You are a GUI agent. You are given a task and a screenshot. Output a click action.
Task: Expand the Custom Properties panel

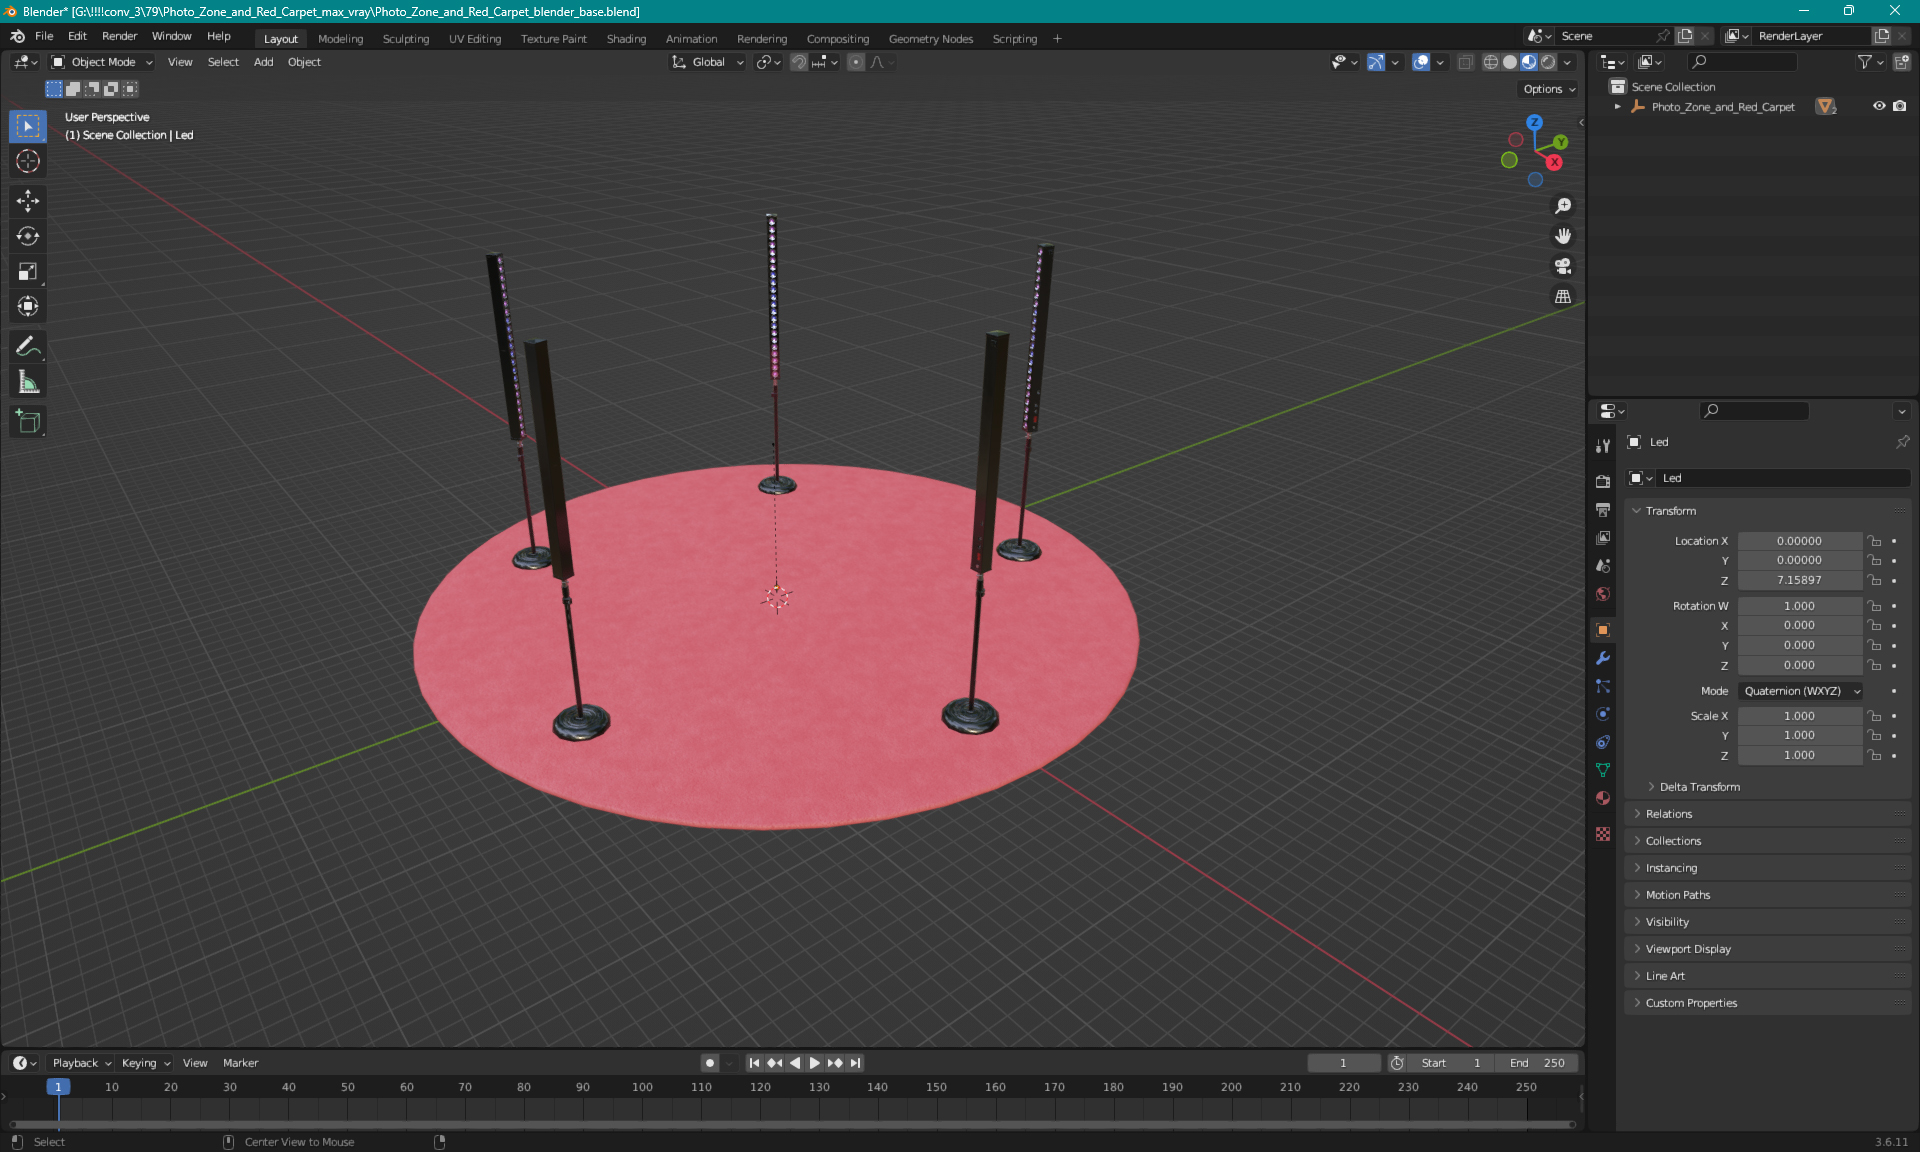tap(1691, 1003)
